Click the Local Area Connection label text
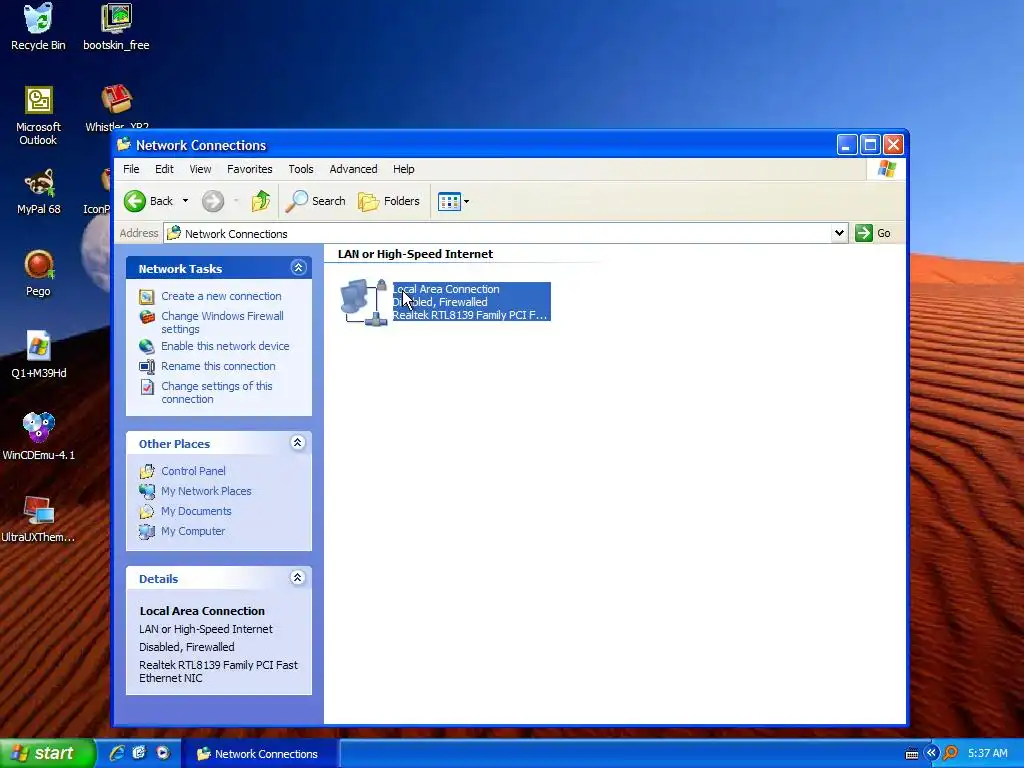The height and width of the screenshot is (768, 1024). pyautogui.click(x=446, y=289)
